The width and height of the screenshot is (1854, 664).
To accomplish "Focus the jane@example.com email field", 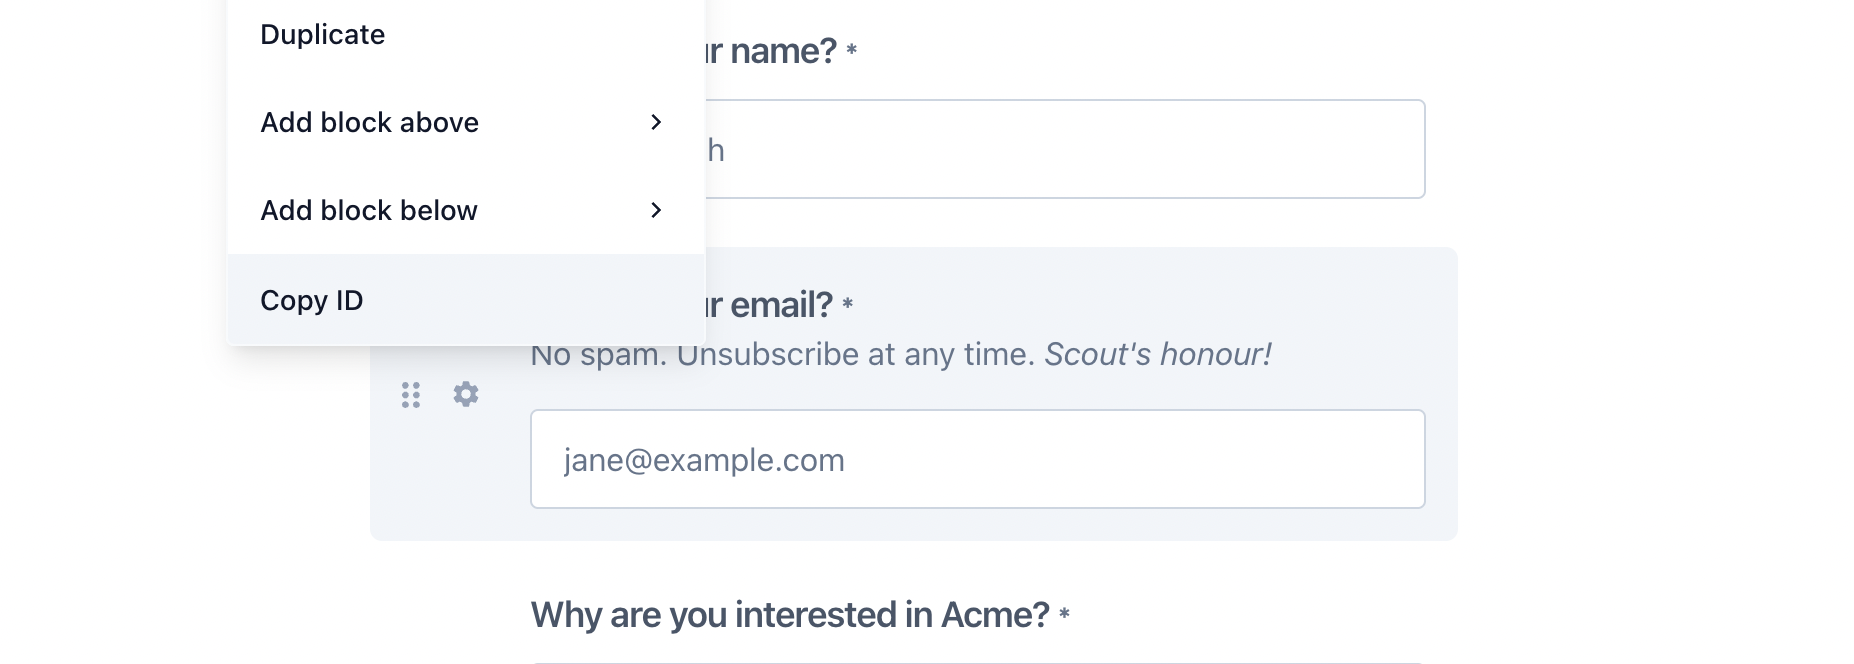I will point(977,459).
